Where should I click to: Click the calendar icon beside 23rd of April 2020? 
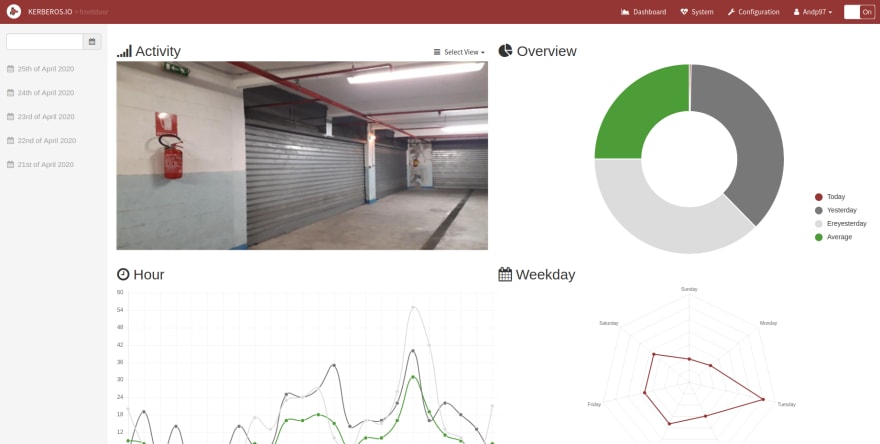click(10, 117)
